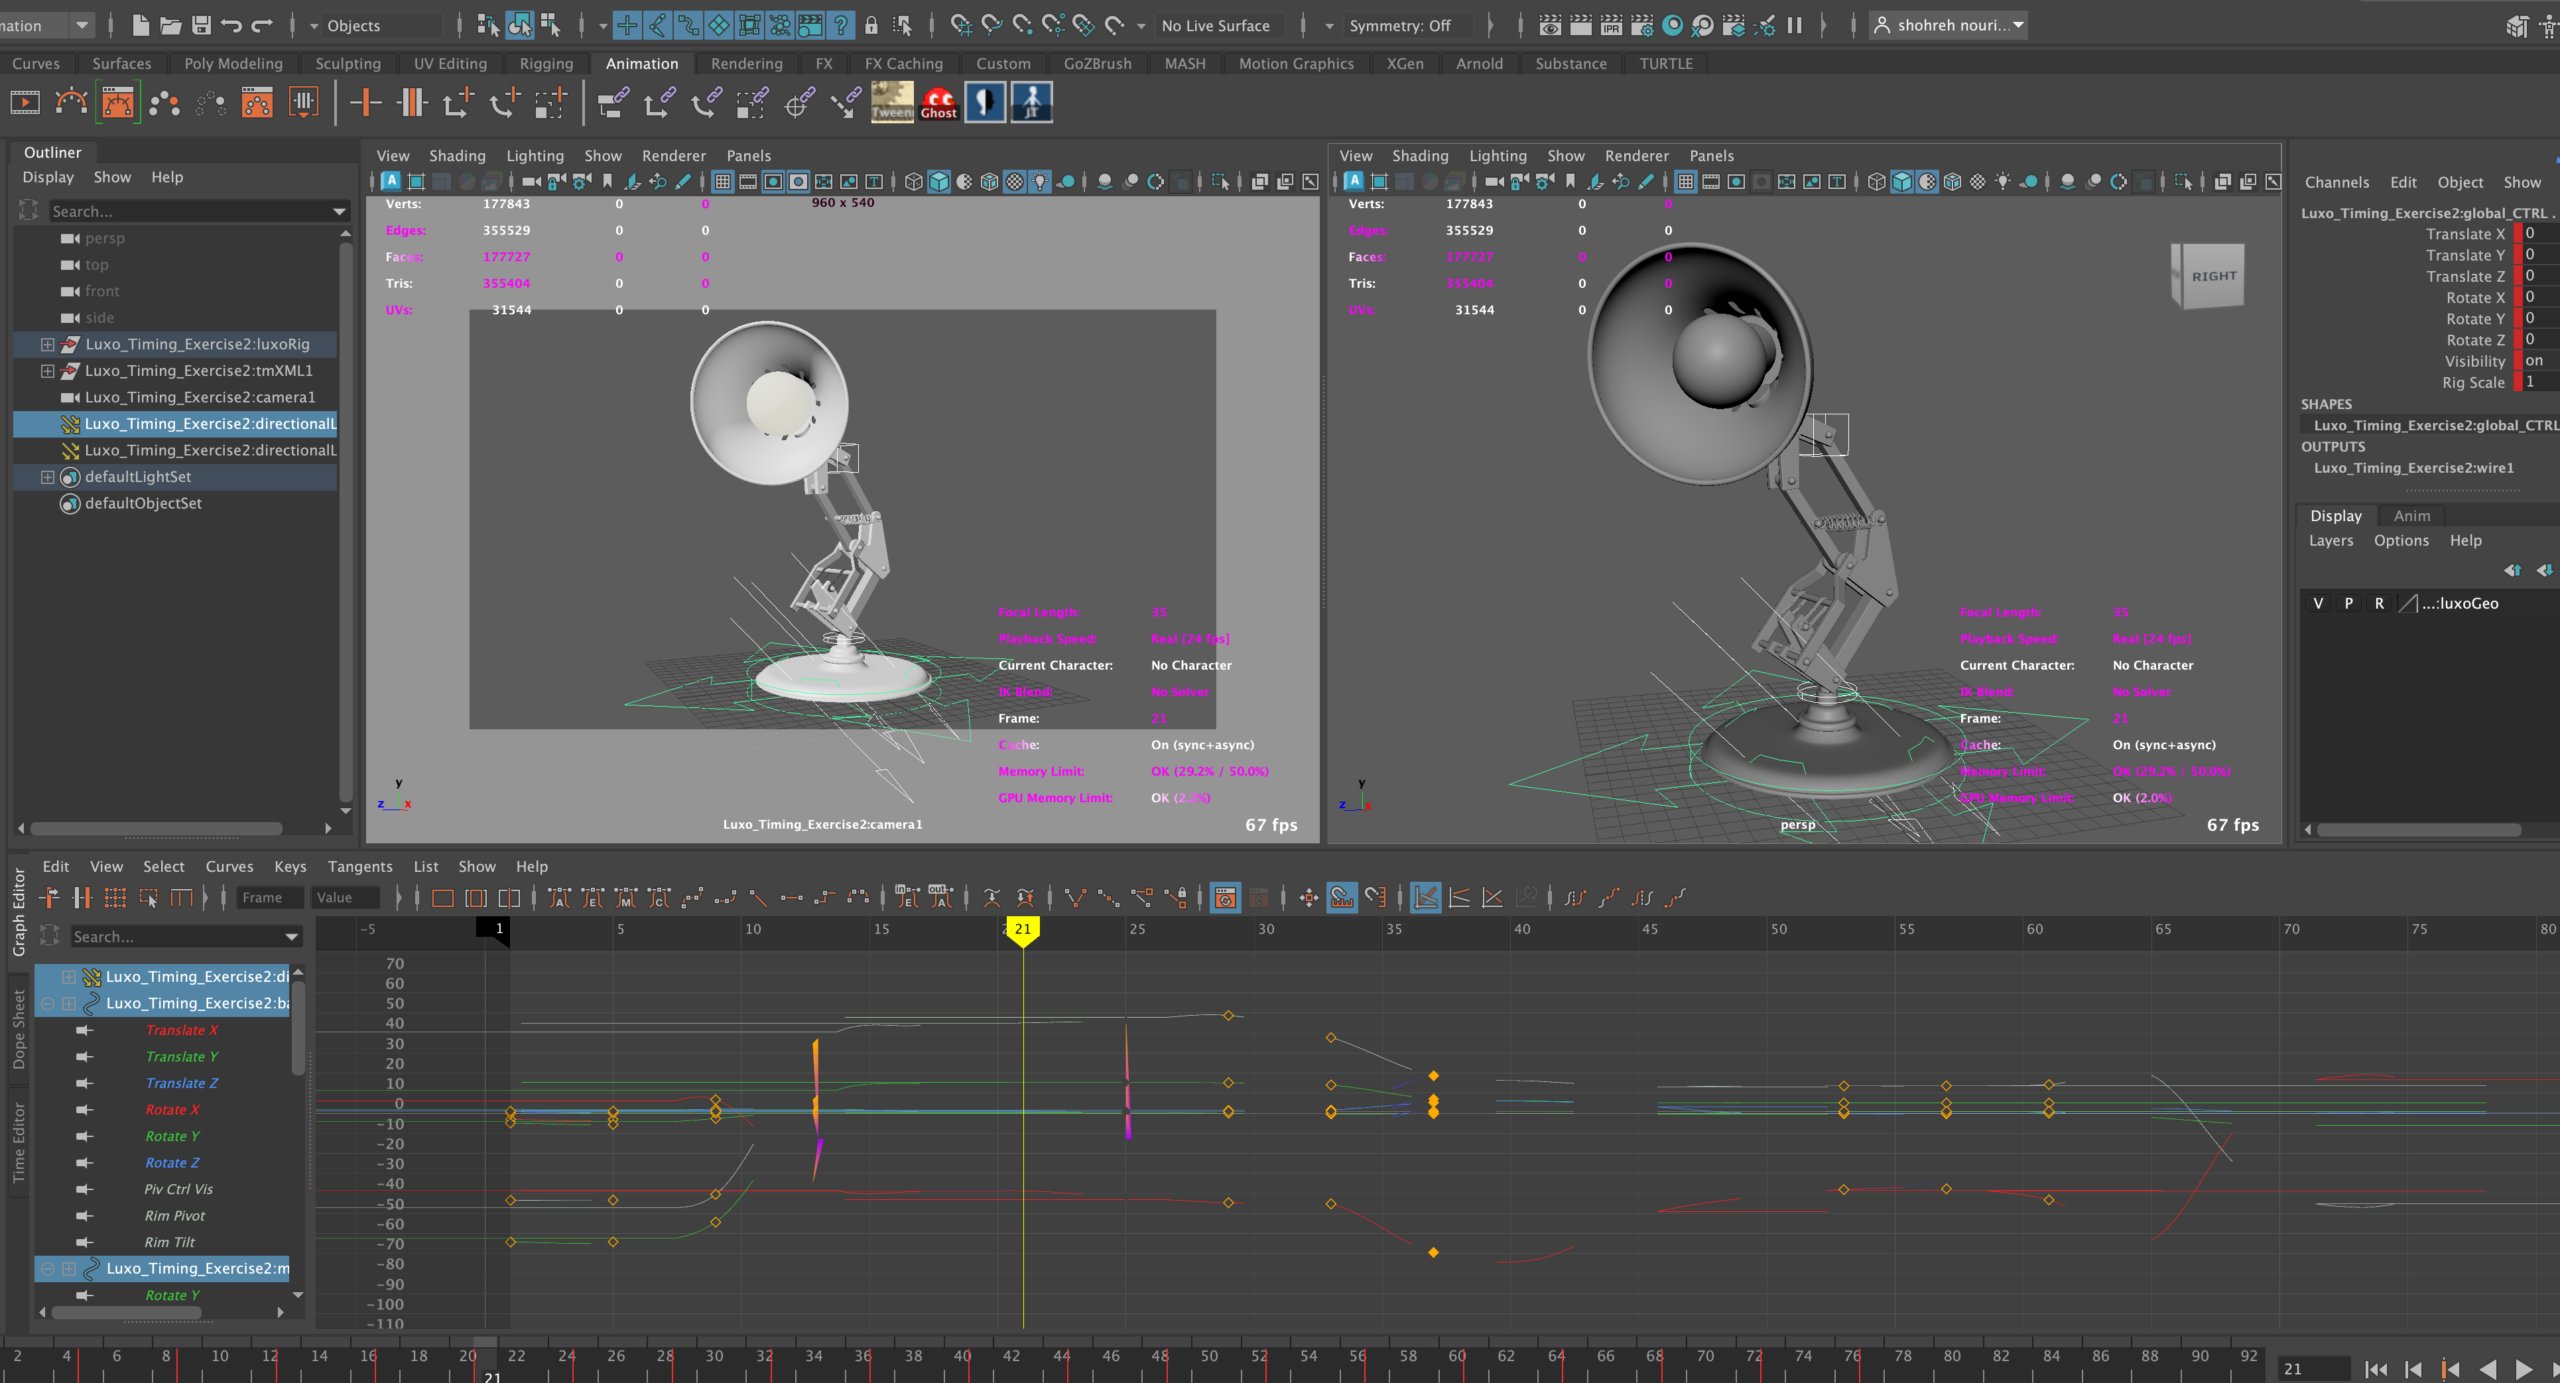2560x1383 pixels.
Task: Open the Tangents menu in Graph Editor
Action: tap(359, 866)
